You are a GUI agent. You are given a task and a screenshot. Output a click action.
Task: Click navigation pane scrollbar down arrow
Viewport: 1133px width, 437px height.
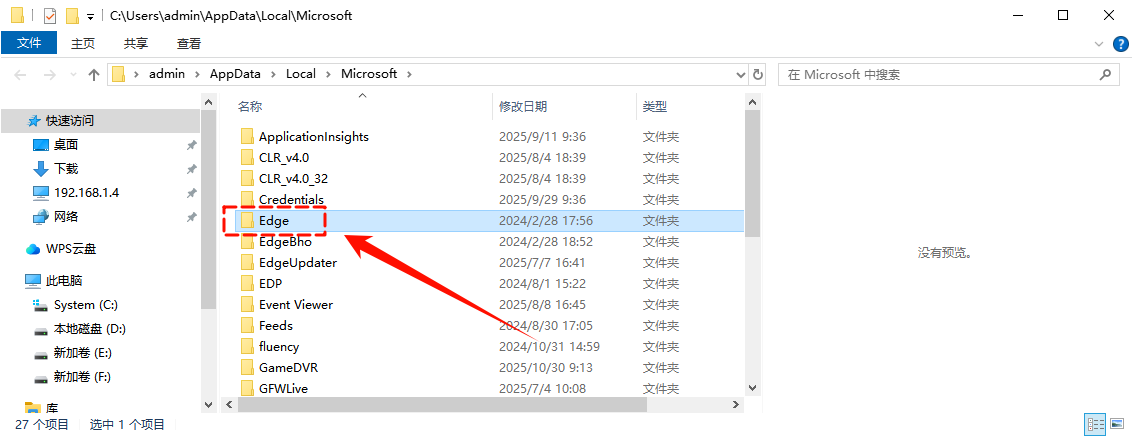[x=208, y=404]
